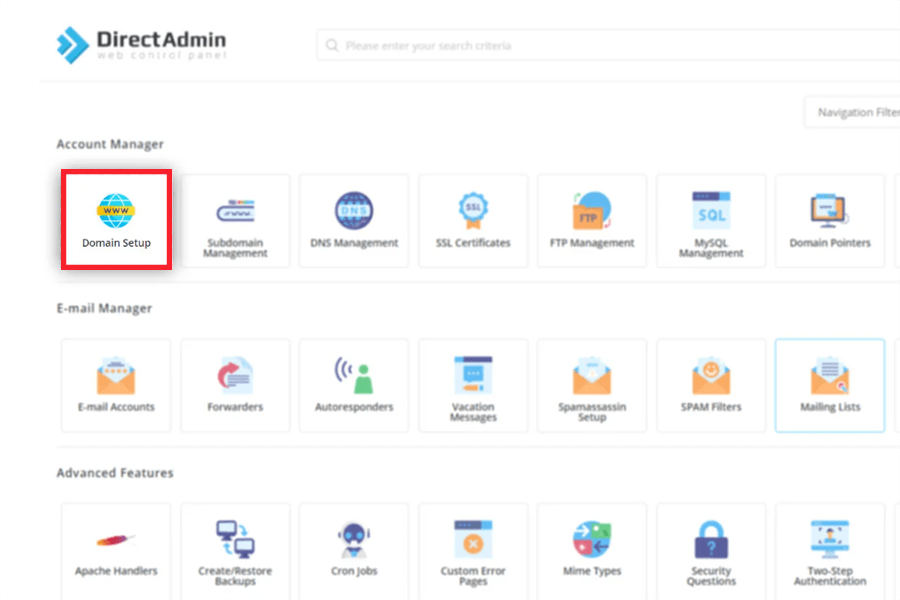Open Apache Handlers
The image size is (900, 600).
coord(116,549)
